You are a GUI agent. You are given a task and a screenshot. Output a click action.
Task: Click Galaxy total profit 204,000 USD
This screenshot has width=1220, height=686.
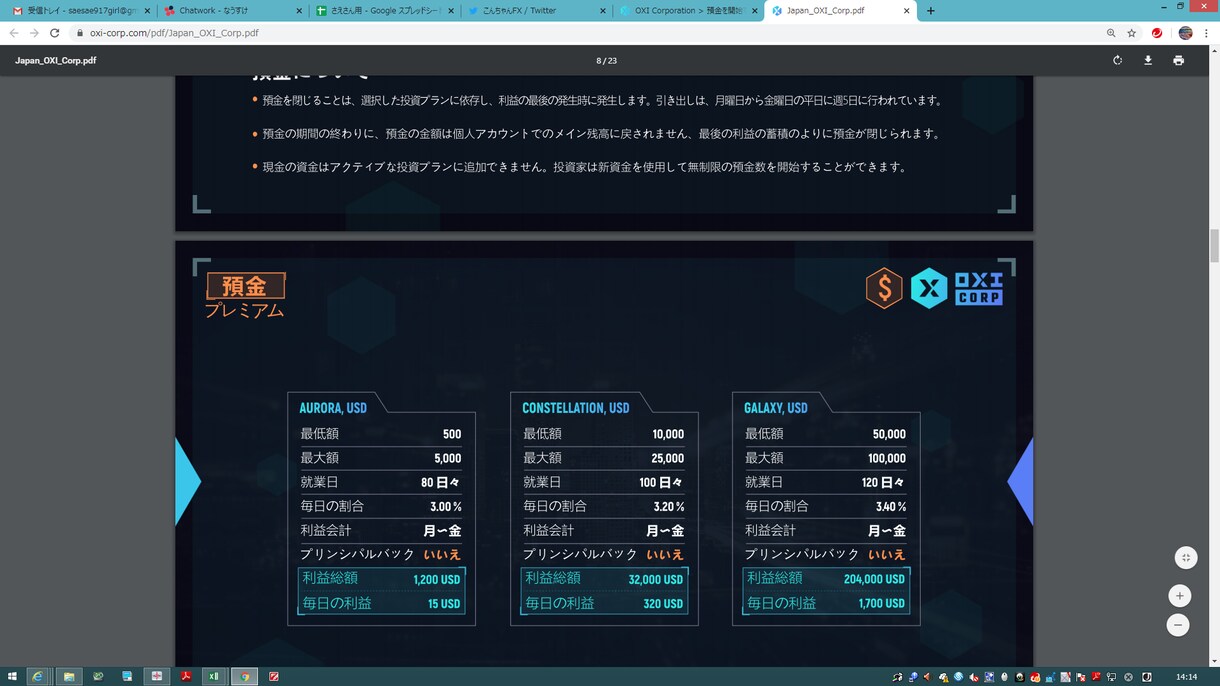click(x=874, y=579)
